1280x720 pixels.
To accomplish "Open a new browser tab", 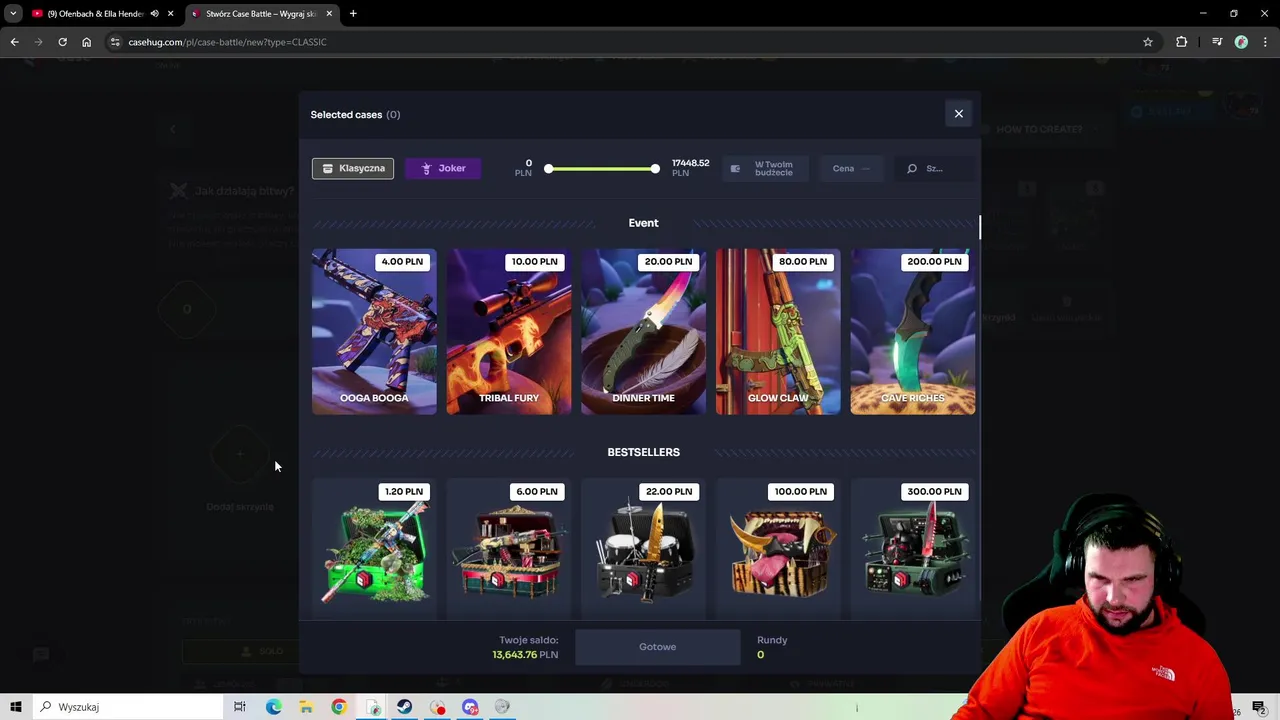I will point(353,14).
